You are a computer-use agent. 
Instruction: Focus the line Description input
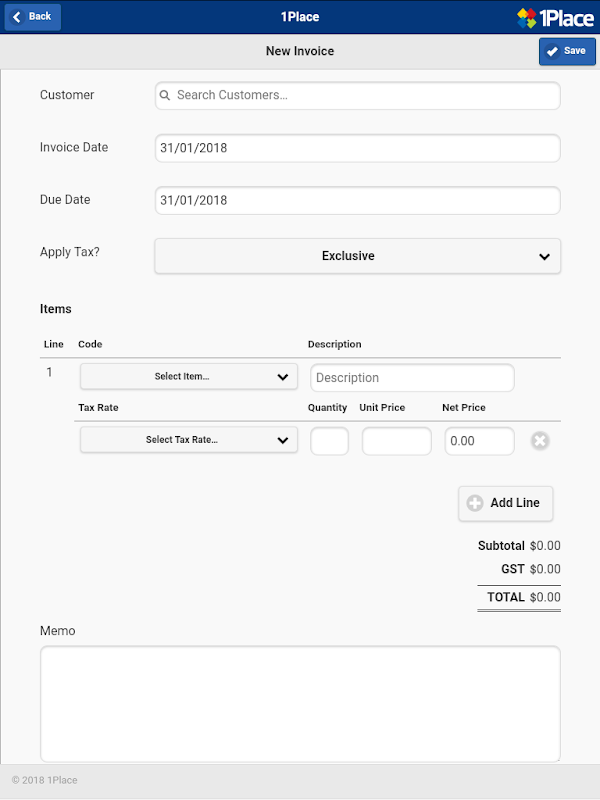point(412,378)
